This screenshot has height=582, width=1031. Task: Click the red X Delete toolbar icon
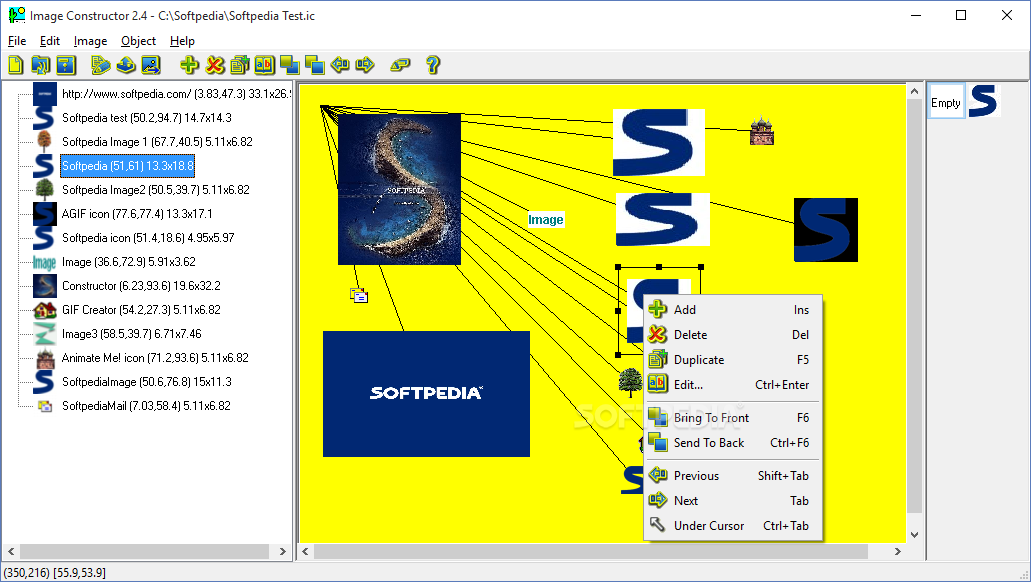click(214, 64)
